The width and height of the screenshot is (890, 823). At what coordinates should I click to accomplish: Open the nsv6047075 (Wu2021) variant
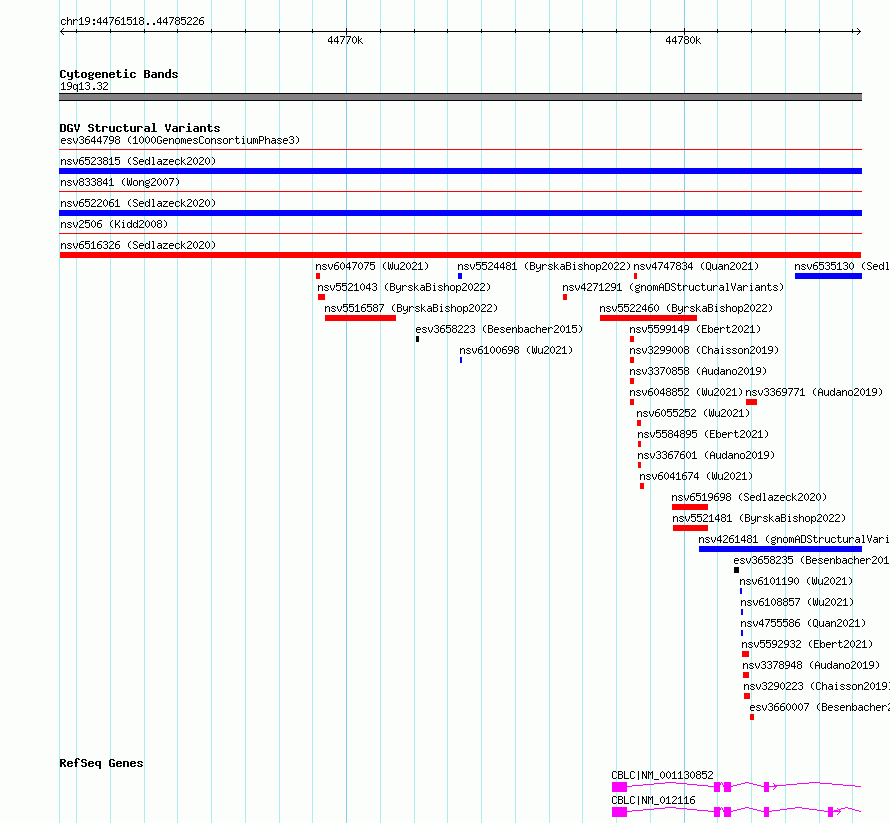pos(372,266)
